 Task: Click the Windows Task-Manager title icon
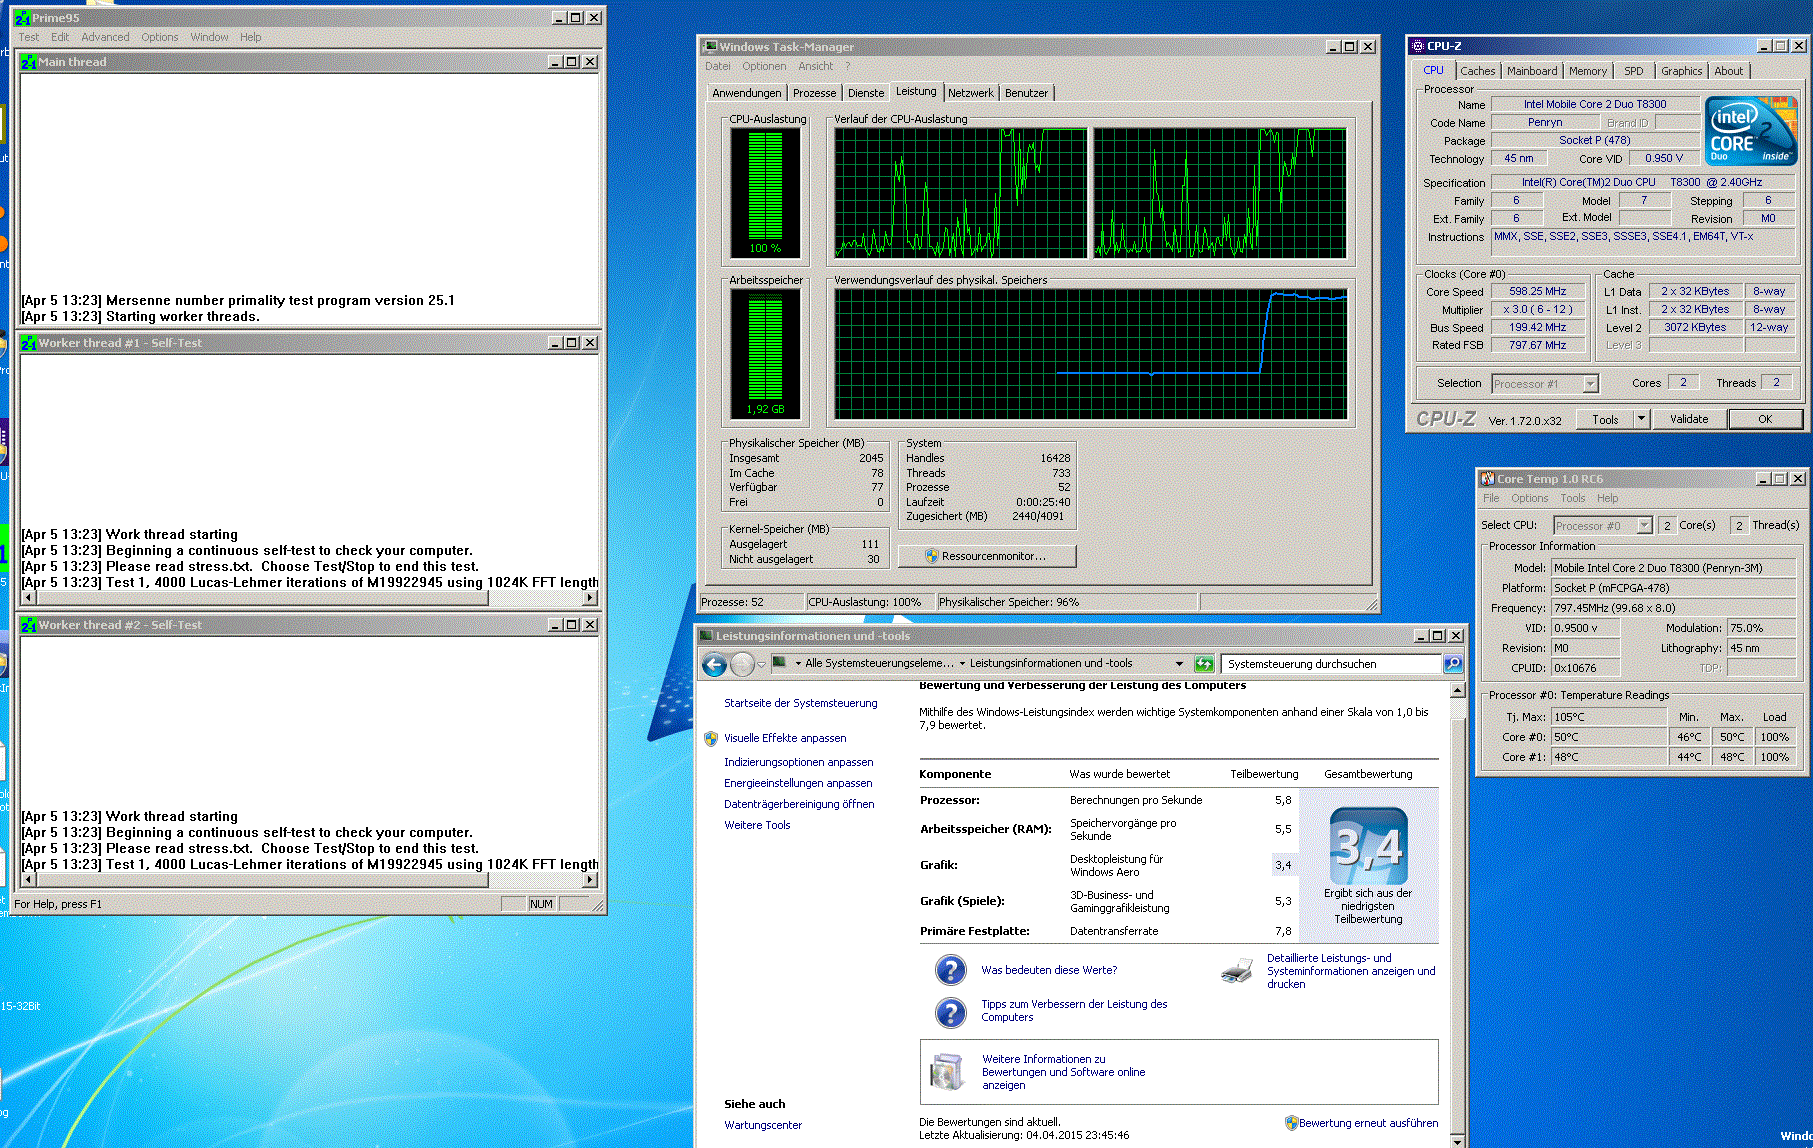click(710, 47)
